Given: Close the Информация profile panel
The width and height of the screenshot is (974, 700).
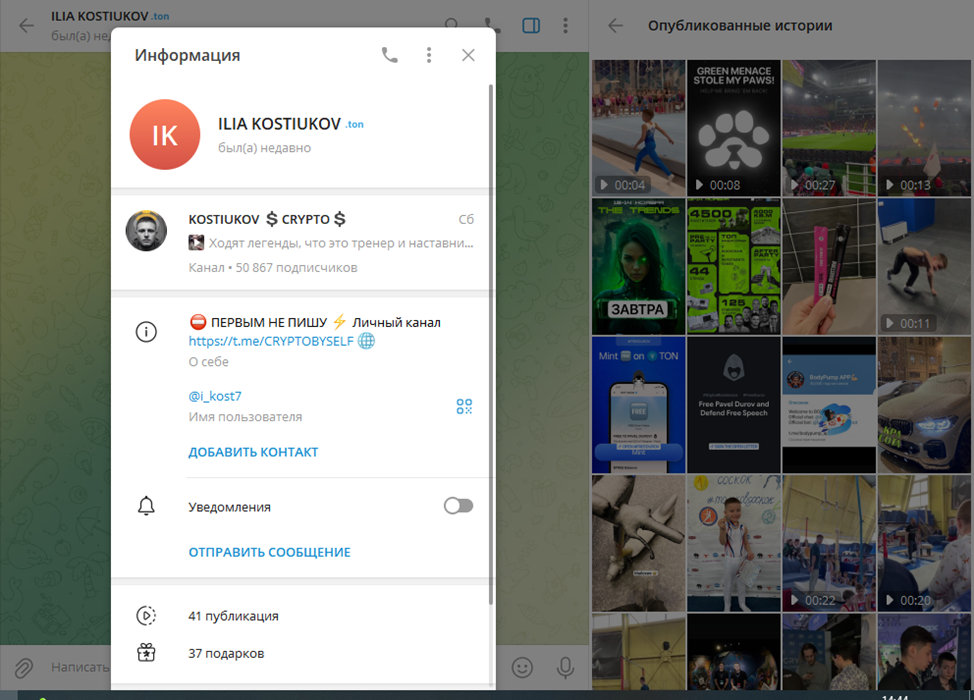Looking at the screenshot, I should [x=468, y=55].
